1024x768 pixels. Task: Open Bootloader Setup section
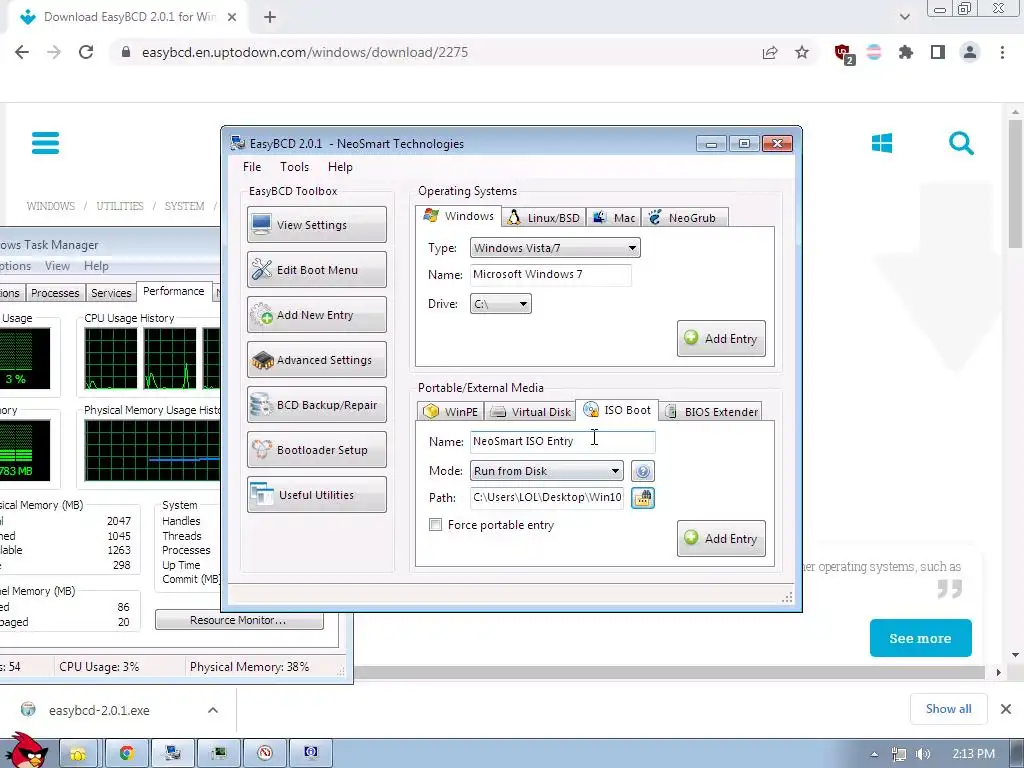coord(317,450)
